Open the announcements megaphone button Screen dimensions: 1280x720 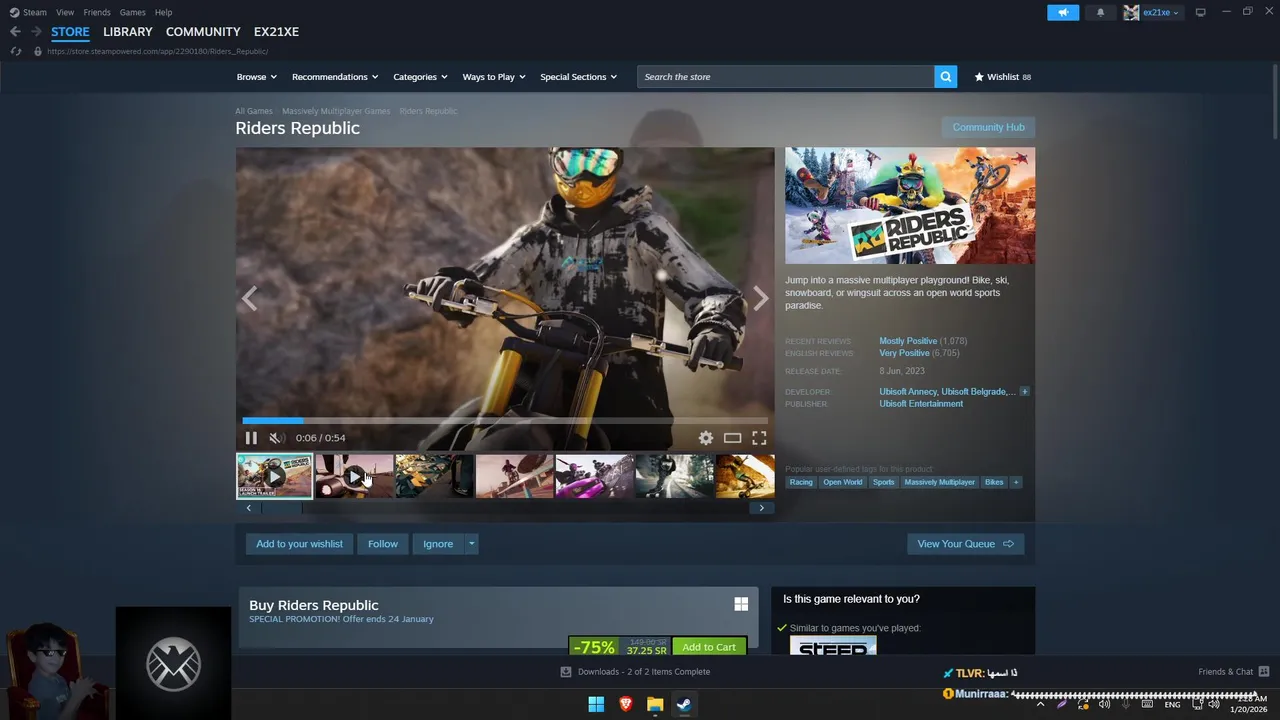click(1063, 12)
